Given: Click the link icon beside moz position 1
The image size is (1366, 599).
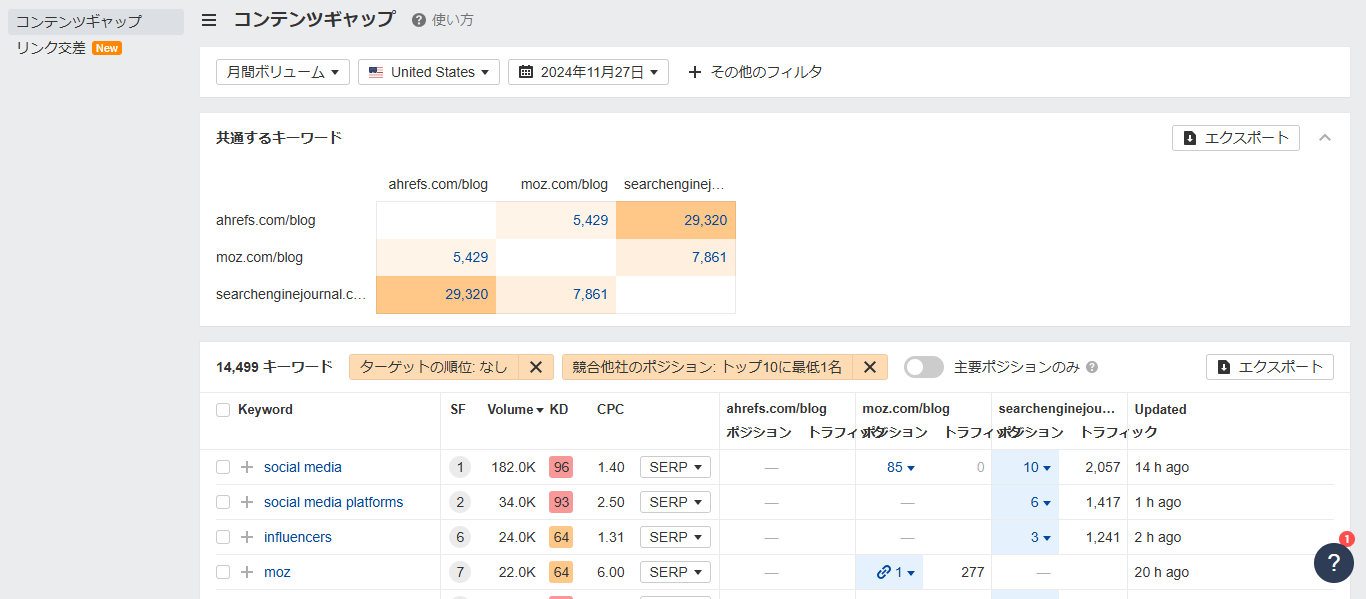Looking at the screenshot, I should coord(882,571).
